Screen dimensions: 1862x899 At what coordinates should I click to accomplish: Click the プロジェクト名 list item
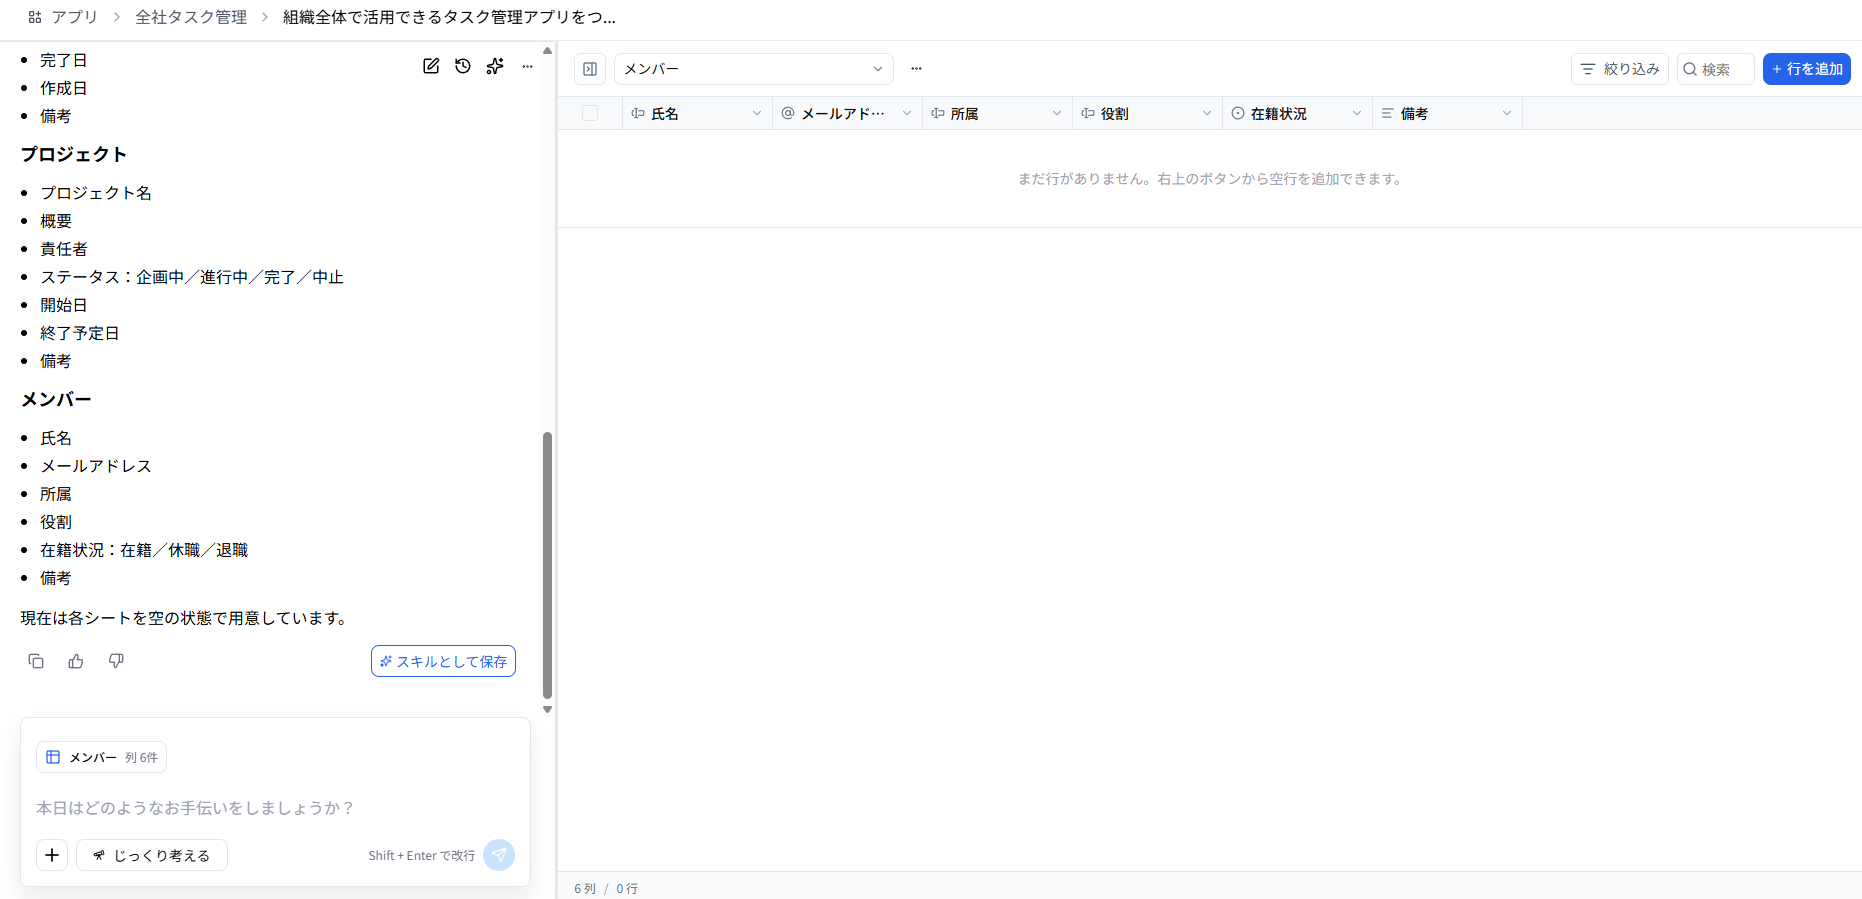(x=96, y=193)
